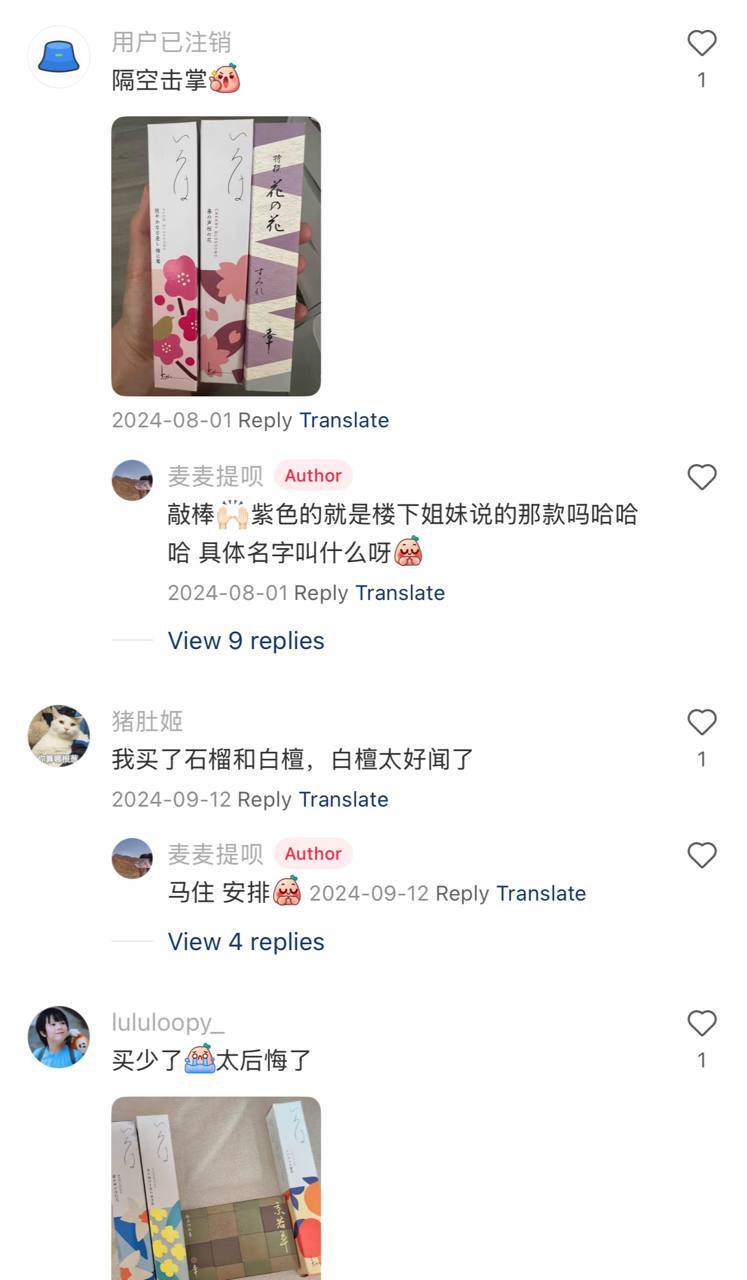Screen dimensions: 747x1280
Task: Reply to the author's 紫色 comment
Action: [321, 593]
